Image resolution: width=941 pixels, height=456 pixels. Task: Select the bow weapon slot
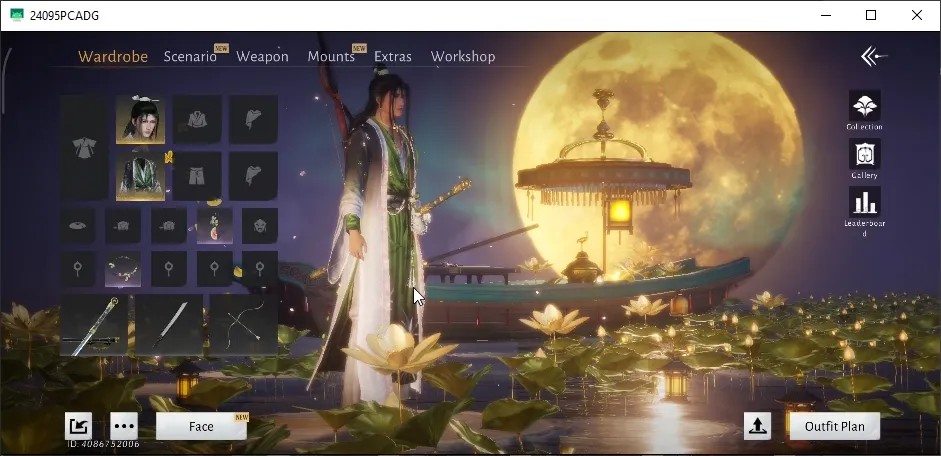click(x=244, y=325)
